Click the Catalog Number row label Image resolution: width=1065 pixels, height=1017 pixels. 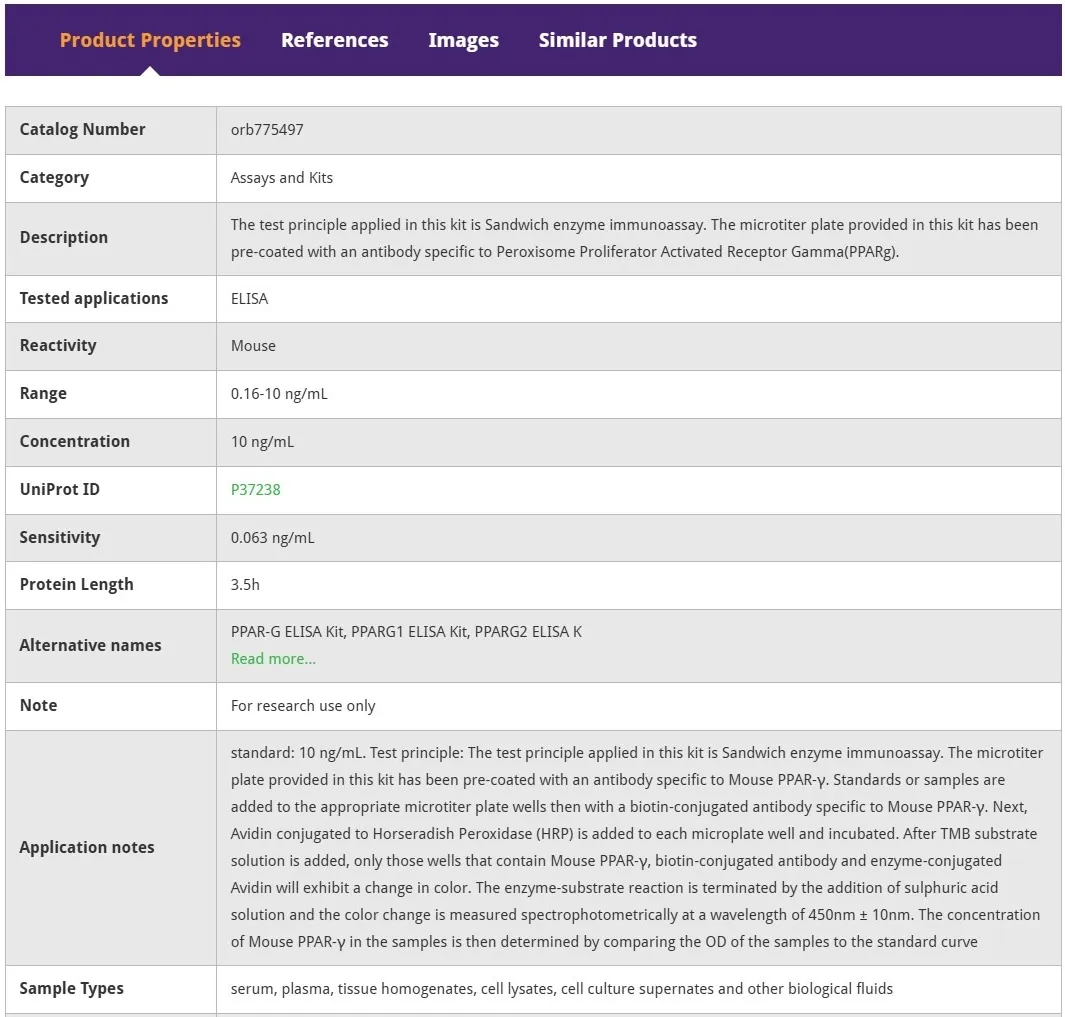[82, 130]
